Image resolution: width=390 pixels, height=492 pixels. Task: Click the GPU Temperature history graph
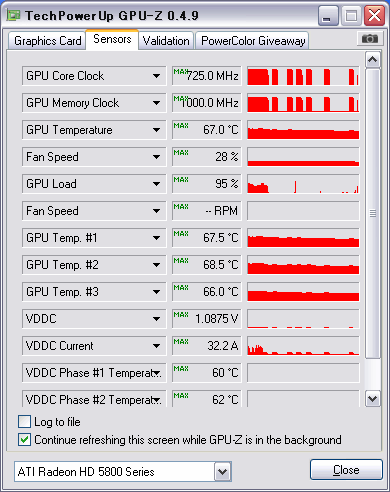click(x=303, y=130)
